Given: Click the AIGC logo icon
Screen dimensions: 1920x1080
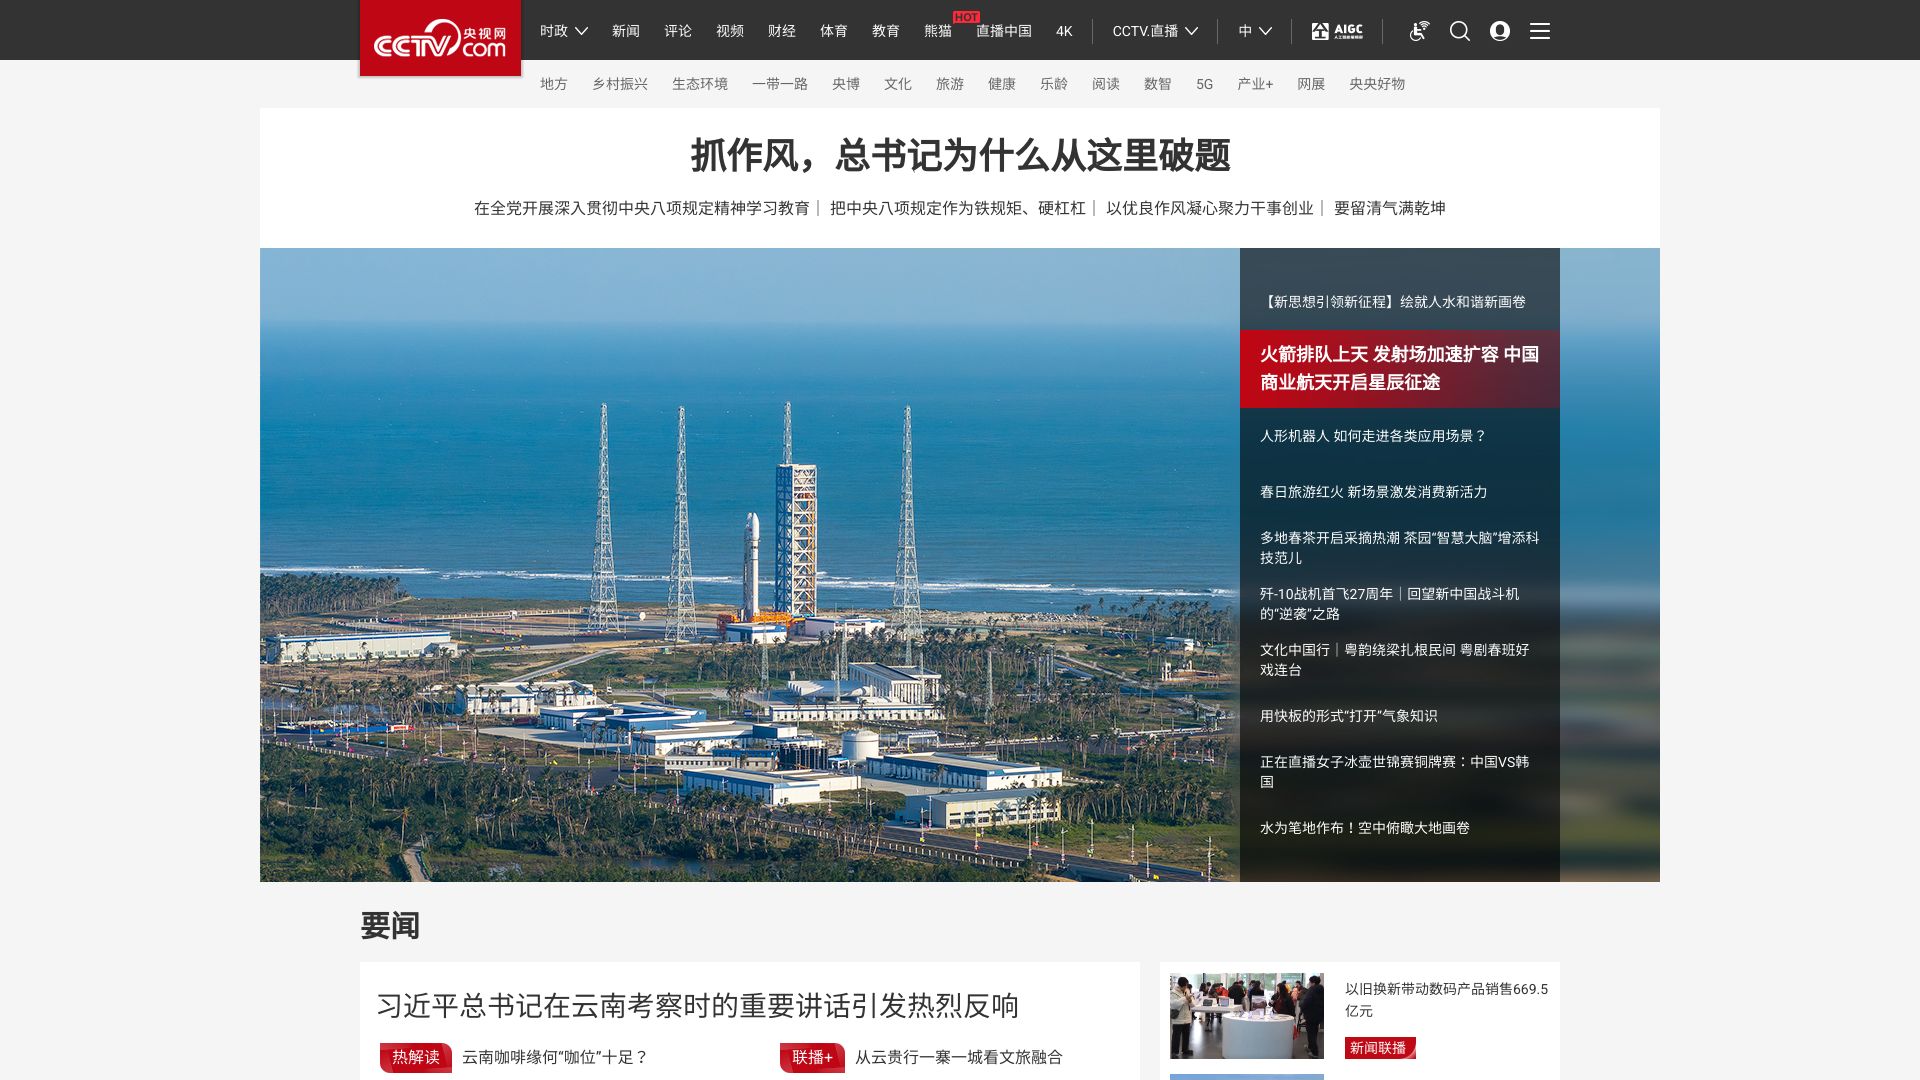Looking at the screenshot, I should click(1337, 31).
